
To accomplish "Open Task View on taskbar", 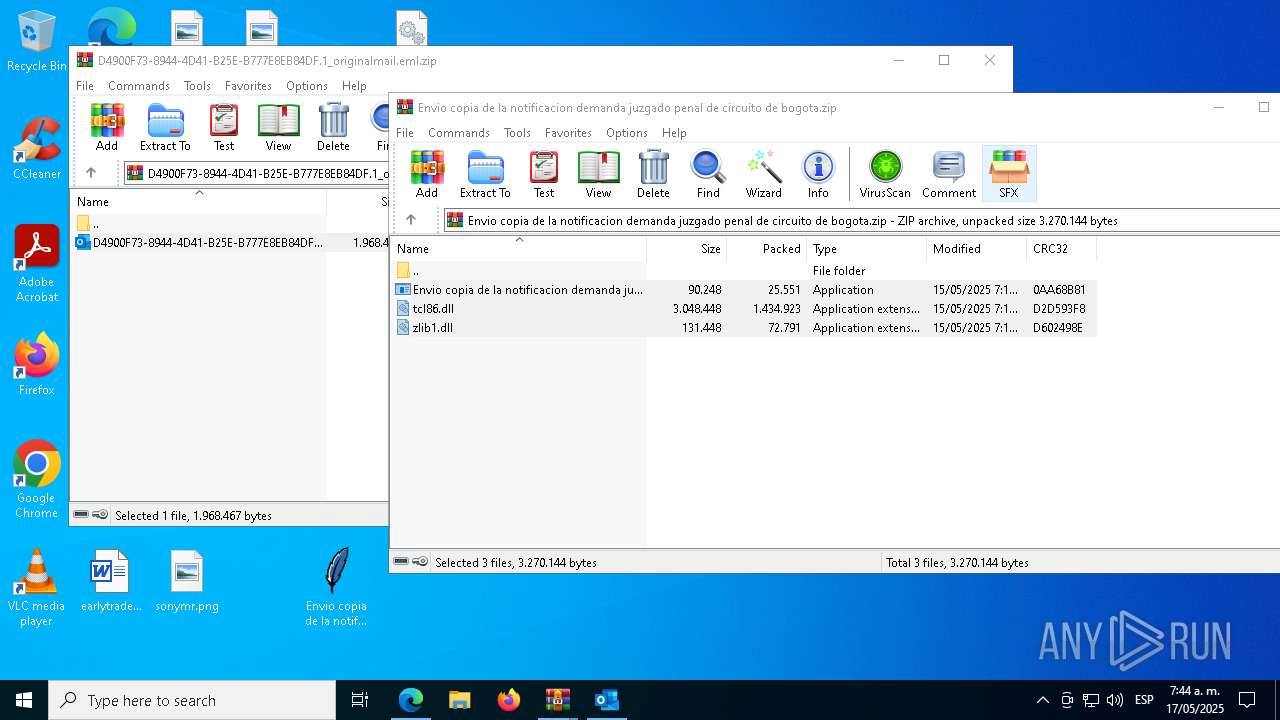I will click(x=360, y=700).
